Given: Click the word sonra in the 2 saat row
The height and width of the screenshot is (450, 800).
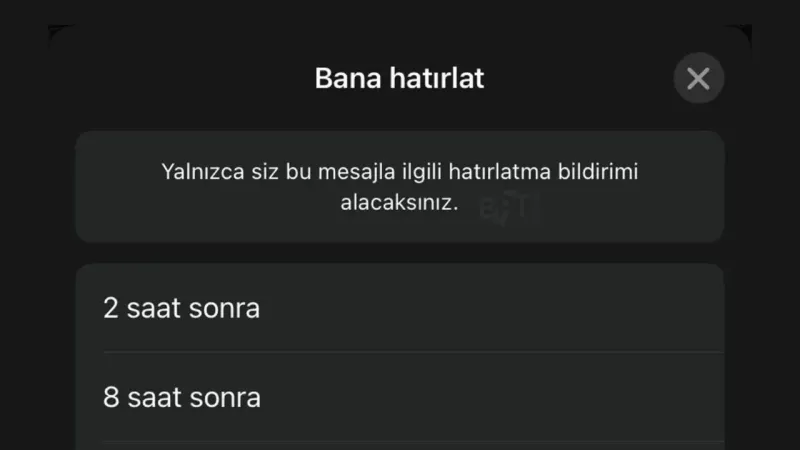Looking at the screenshot, I should [224, 308].
